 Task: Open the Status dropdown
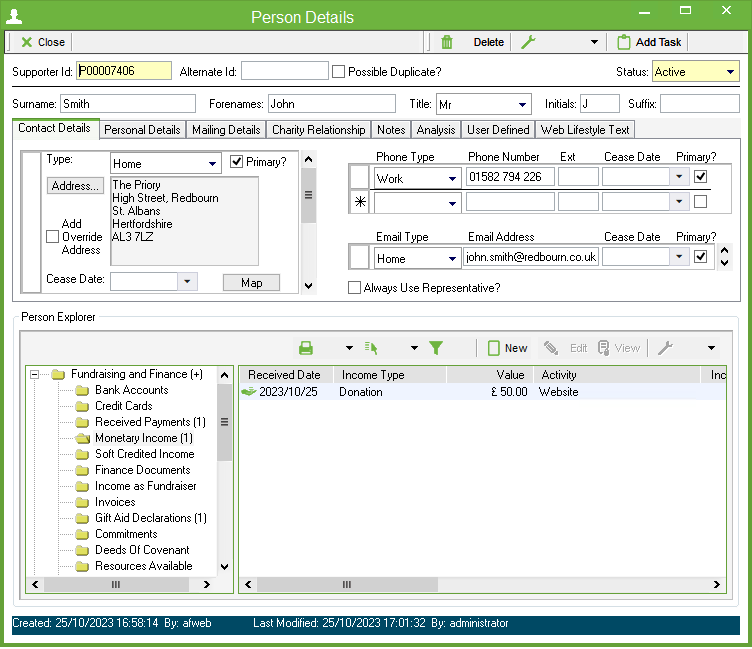[x=729, y=72]
